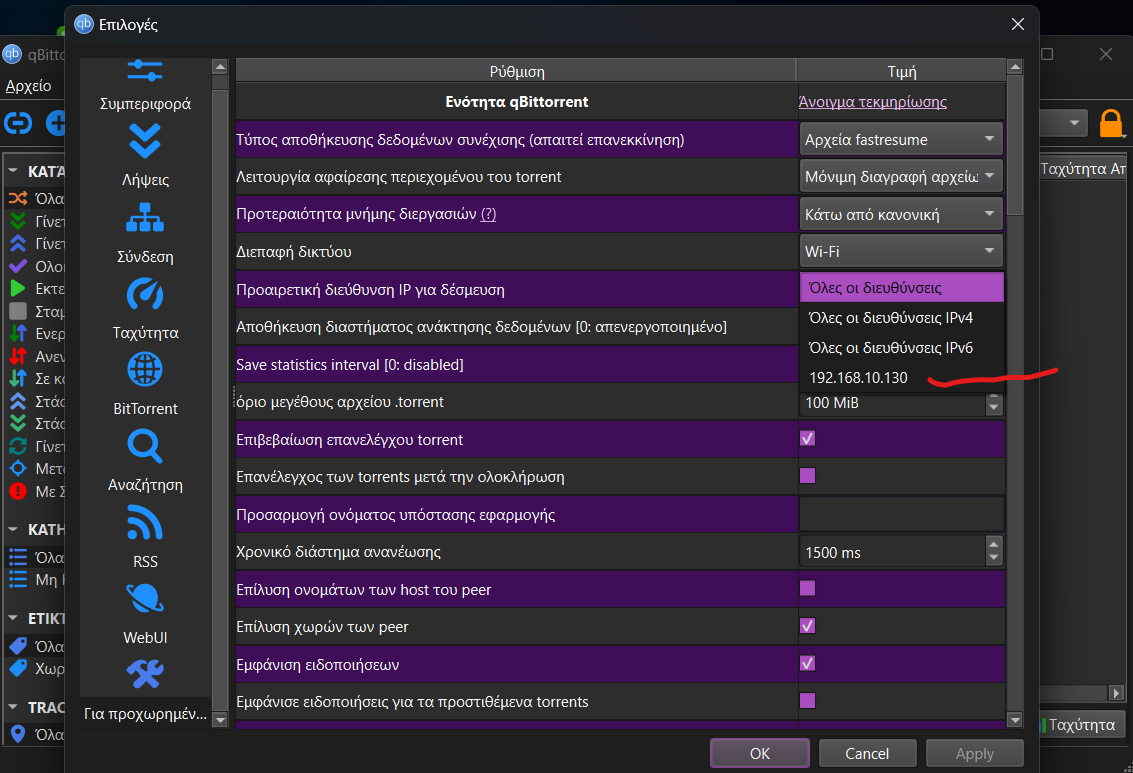This screenshot has height=773, width=1133.
Task: Choose Όλες οι διευθύνσεις IPv6 option
Action: coord(901,347)
